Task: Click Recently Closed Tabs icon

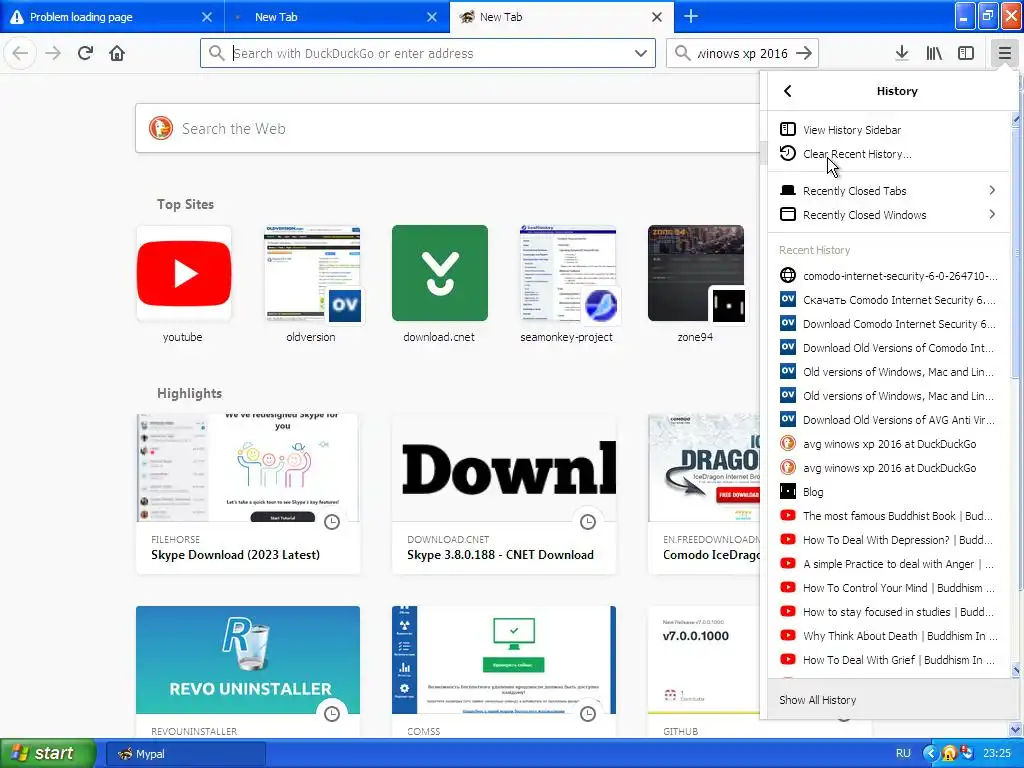Action: coord(788,191)
